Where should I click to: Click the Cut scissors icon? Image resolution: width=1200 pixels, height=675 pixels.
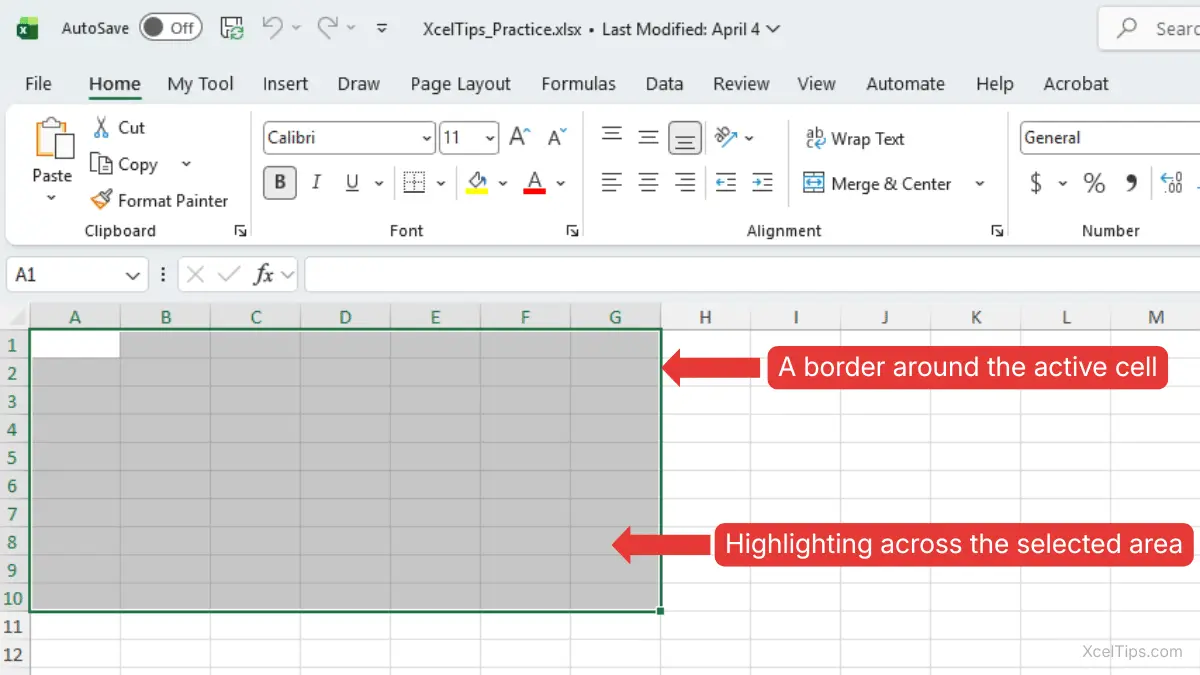101,127
